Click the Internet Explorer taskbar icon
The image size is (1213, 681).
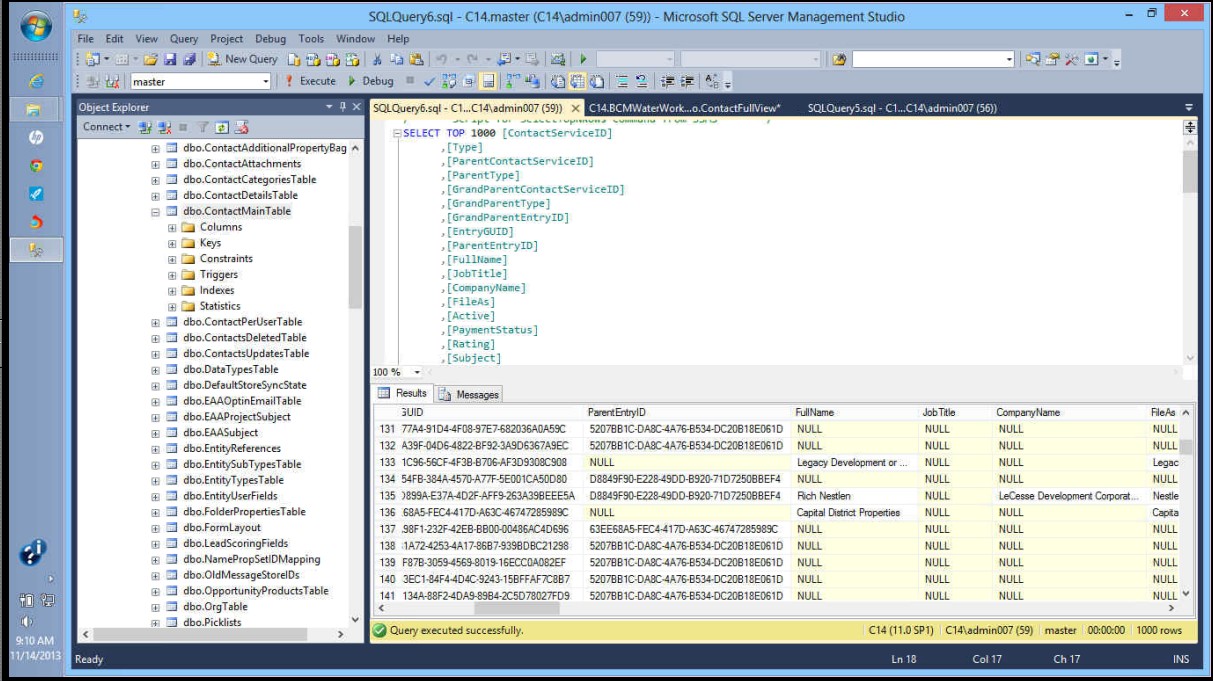(x=36, y=81)
